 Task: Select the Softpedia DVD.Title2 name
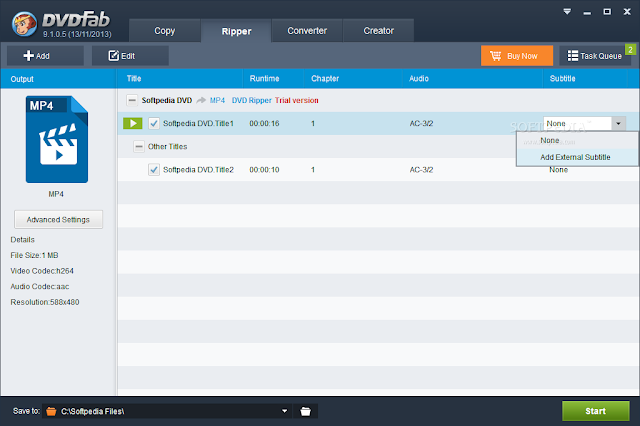point(198,169)
